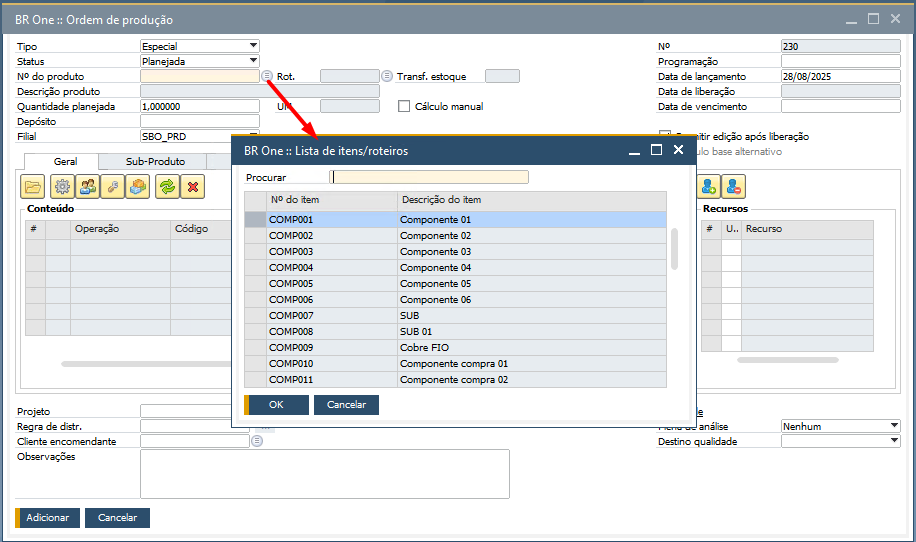This screenshot has height=542, width=916.
Task: Click the wrench tool toolbar icon
Action: pyautogui.click(x=113, y=187)
